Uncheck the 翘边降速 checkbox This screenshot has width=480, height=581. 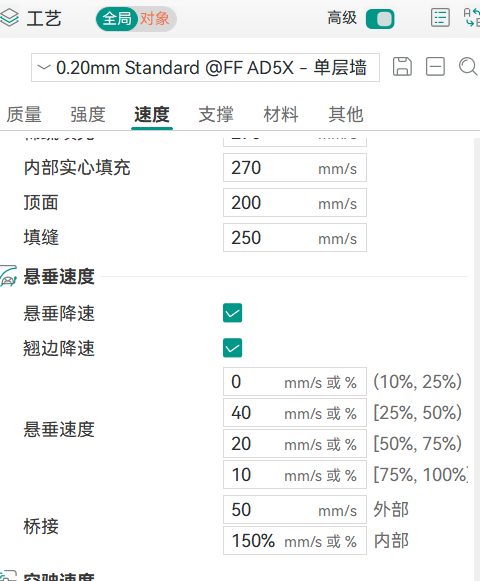click(x=232, y=348)
